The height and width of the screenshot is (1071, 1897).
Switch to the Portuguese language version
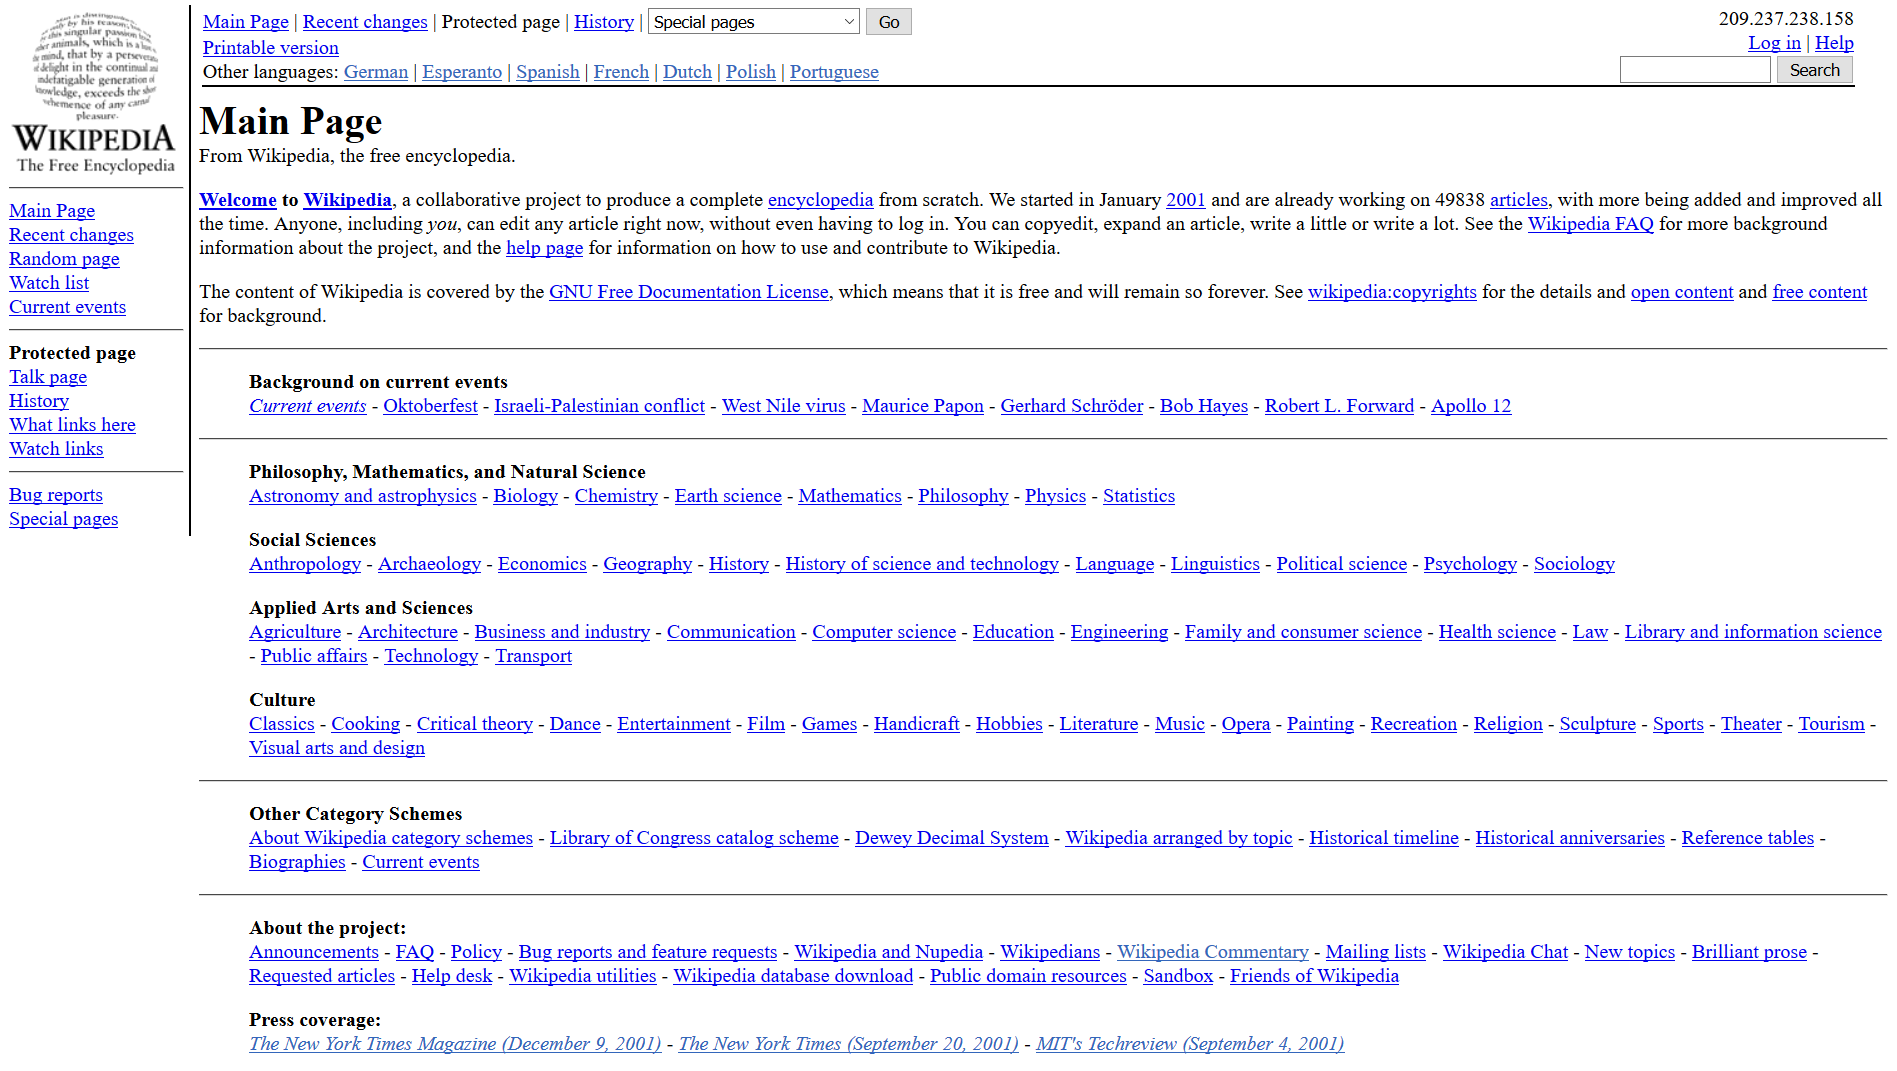pyautogui.click(x=834, y=72)
